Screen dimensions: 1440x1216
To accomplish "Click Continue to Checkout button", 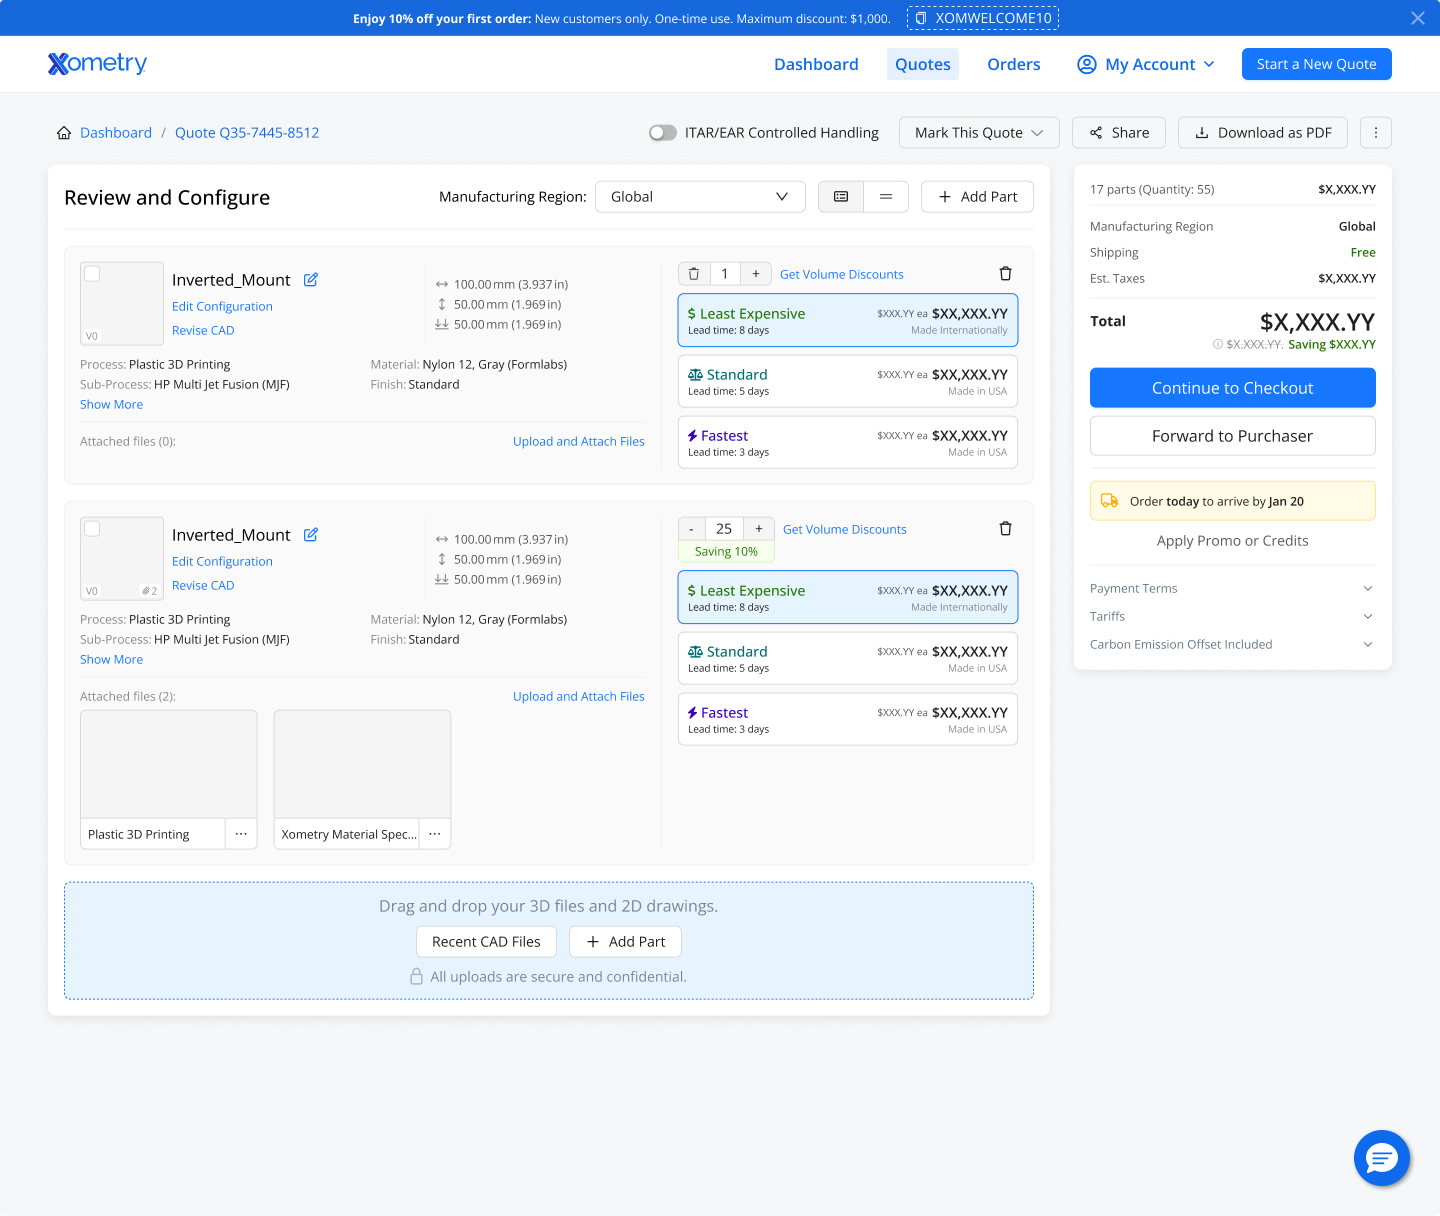I will (x=1232, y=388).
